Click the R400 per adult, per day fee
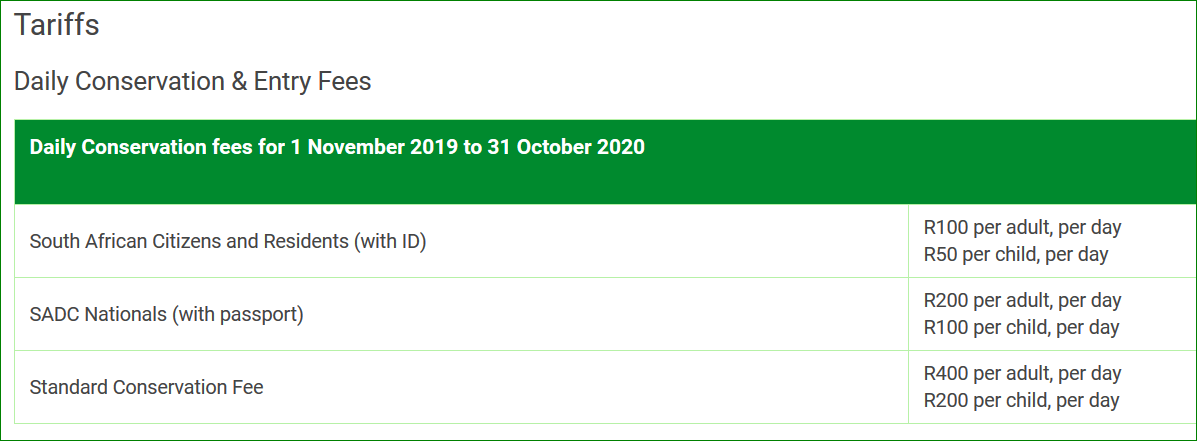The image size is (1197, 441). coord(1022,374)
